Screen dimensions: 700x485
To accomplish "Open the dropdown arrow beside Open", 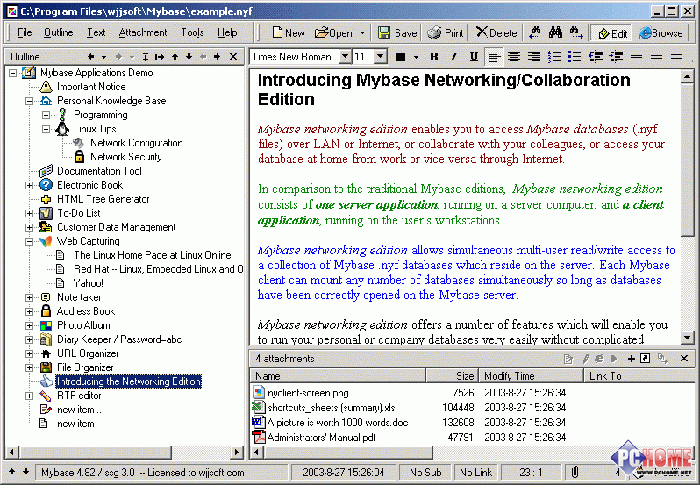I will point(362,33).
